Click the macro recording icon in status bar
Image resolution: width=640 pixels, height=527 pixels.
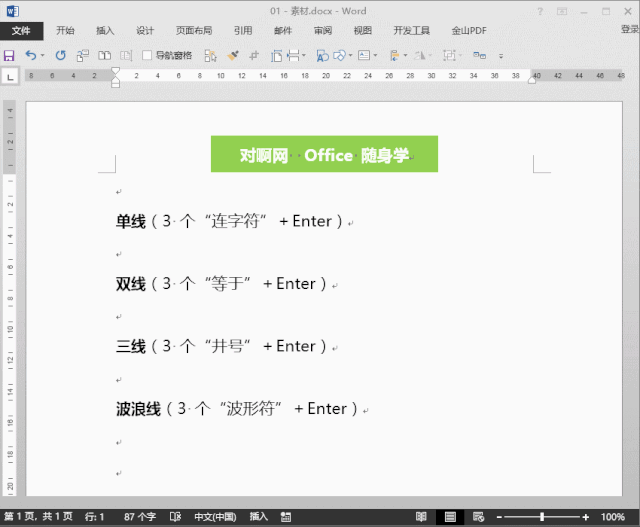(286, 517)
